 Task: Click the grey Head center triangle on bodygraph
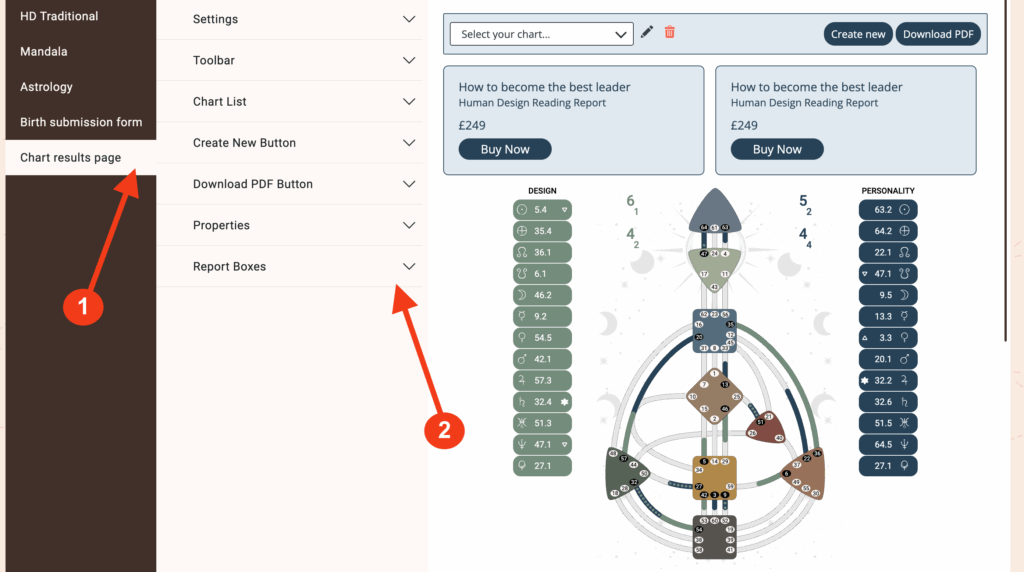[x=715, y=210]
